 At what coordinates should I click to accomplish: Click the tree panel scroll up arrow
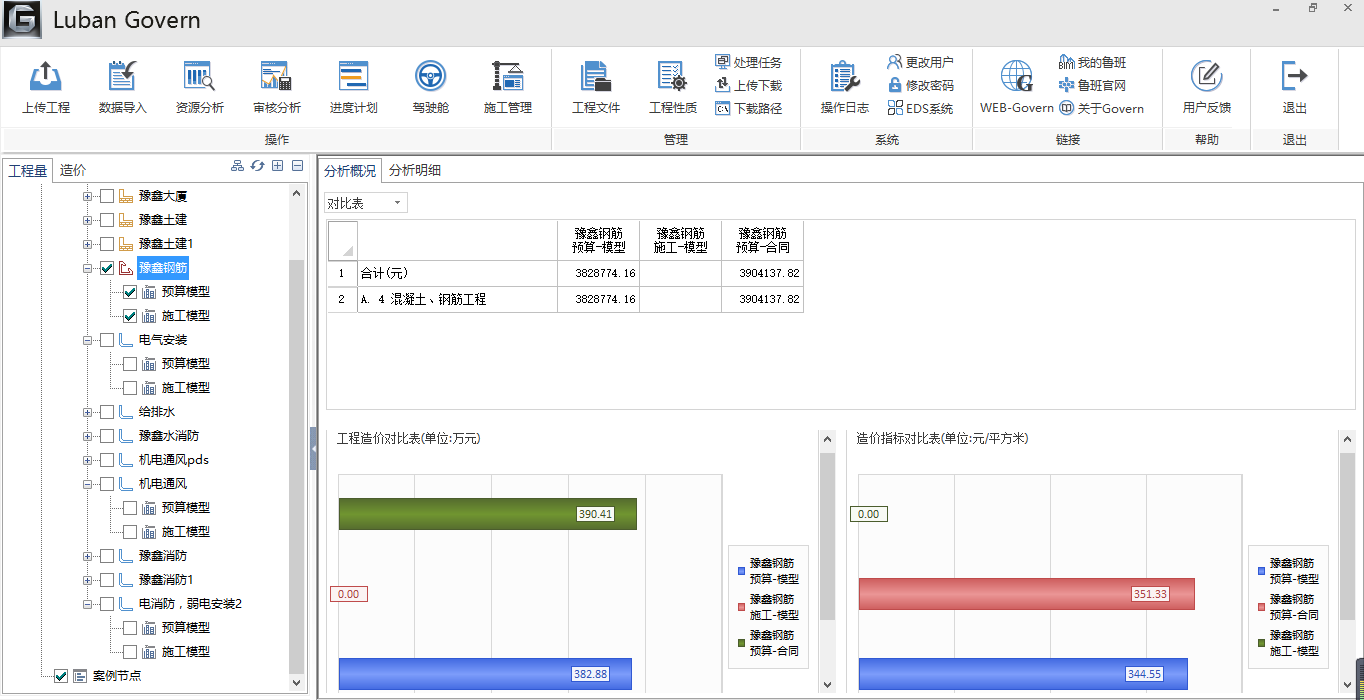[296, 192]
